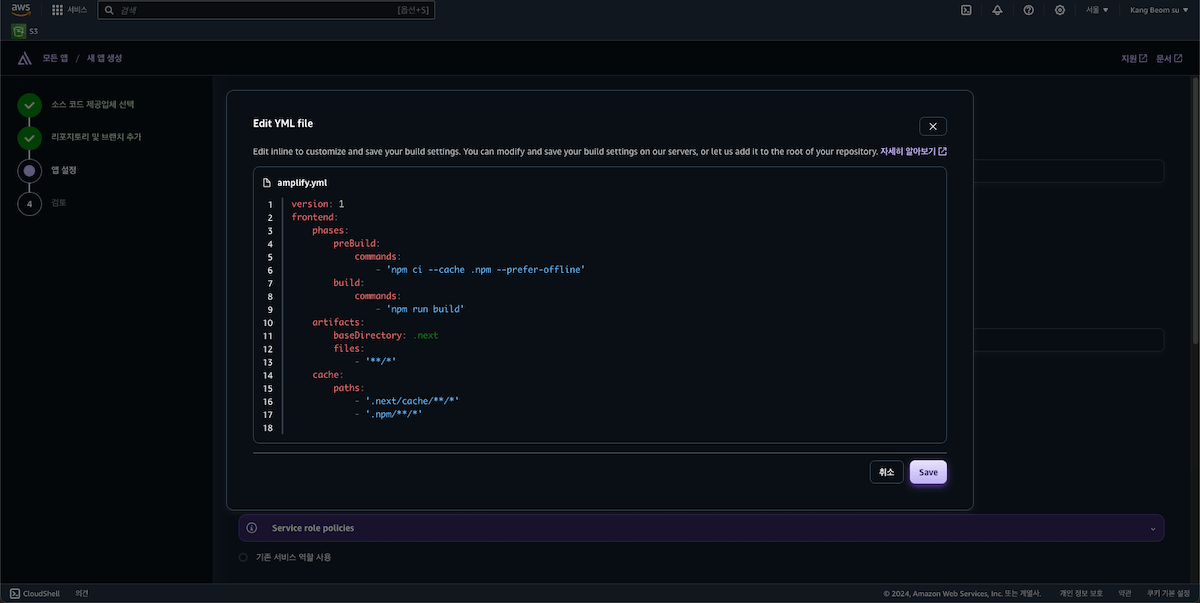Image resolution: width=1200 pixels, height=603 pixels.
Task: Select the source code provider step
Action: tap(93, 104)
